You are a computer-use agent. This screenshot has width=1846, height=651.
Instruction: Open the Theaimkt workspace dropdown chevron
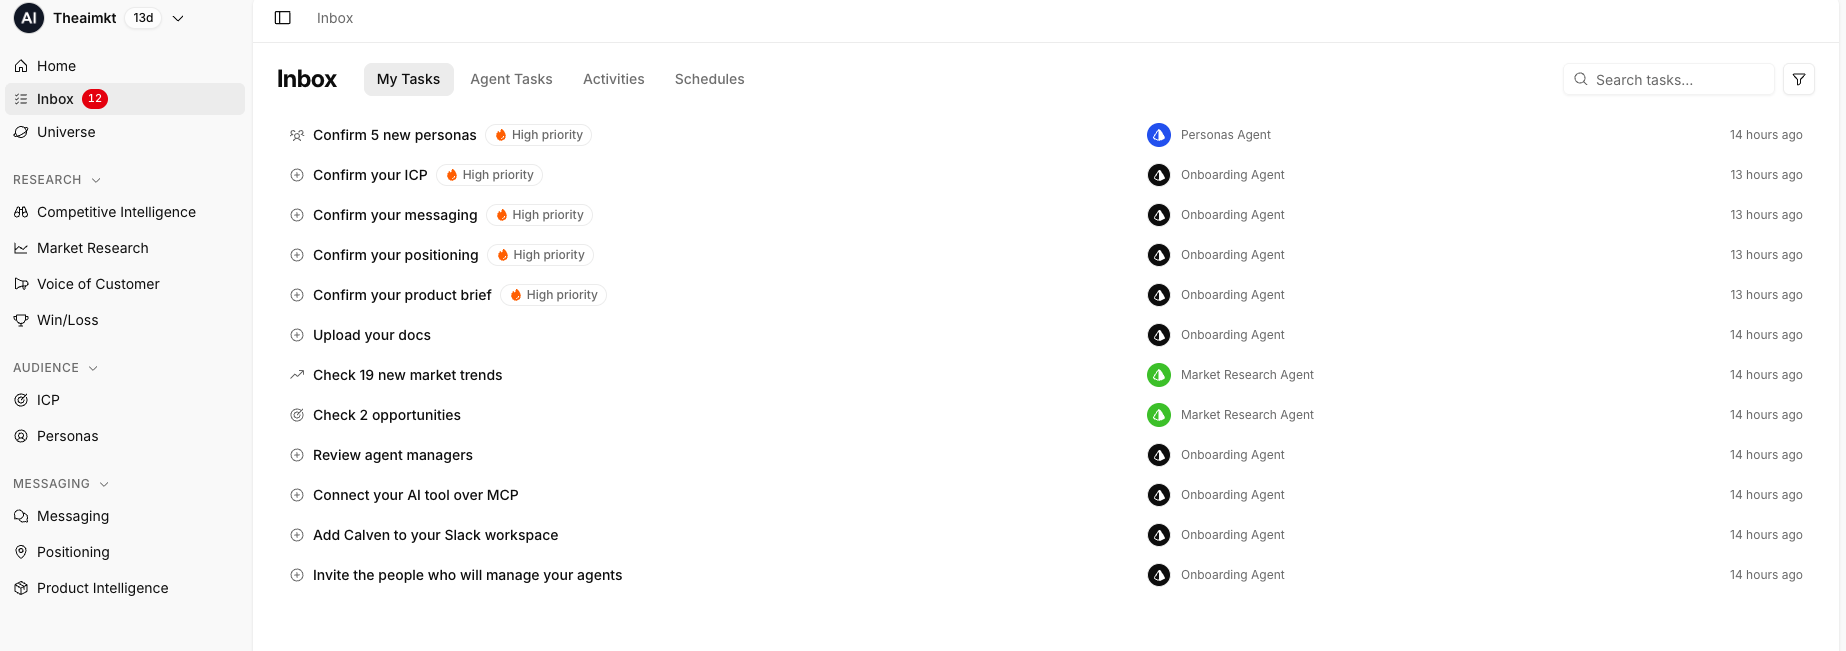point(178,18)
